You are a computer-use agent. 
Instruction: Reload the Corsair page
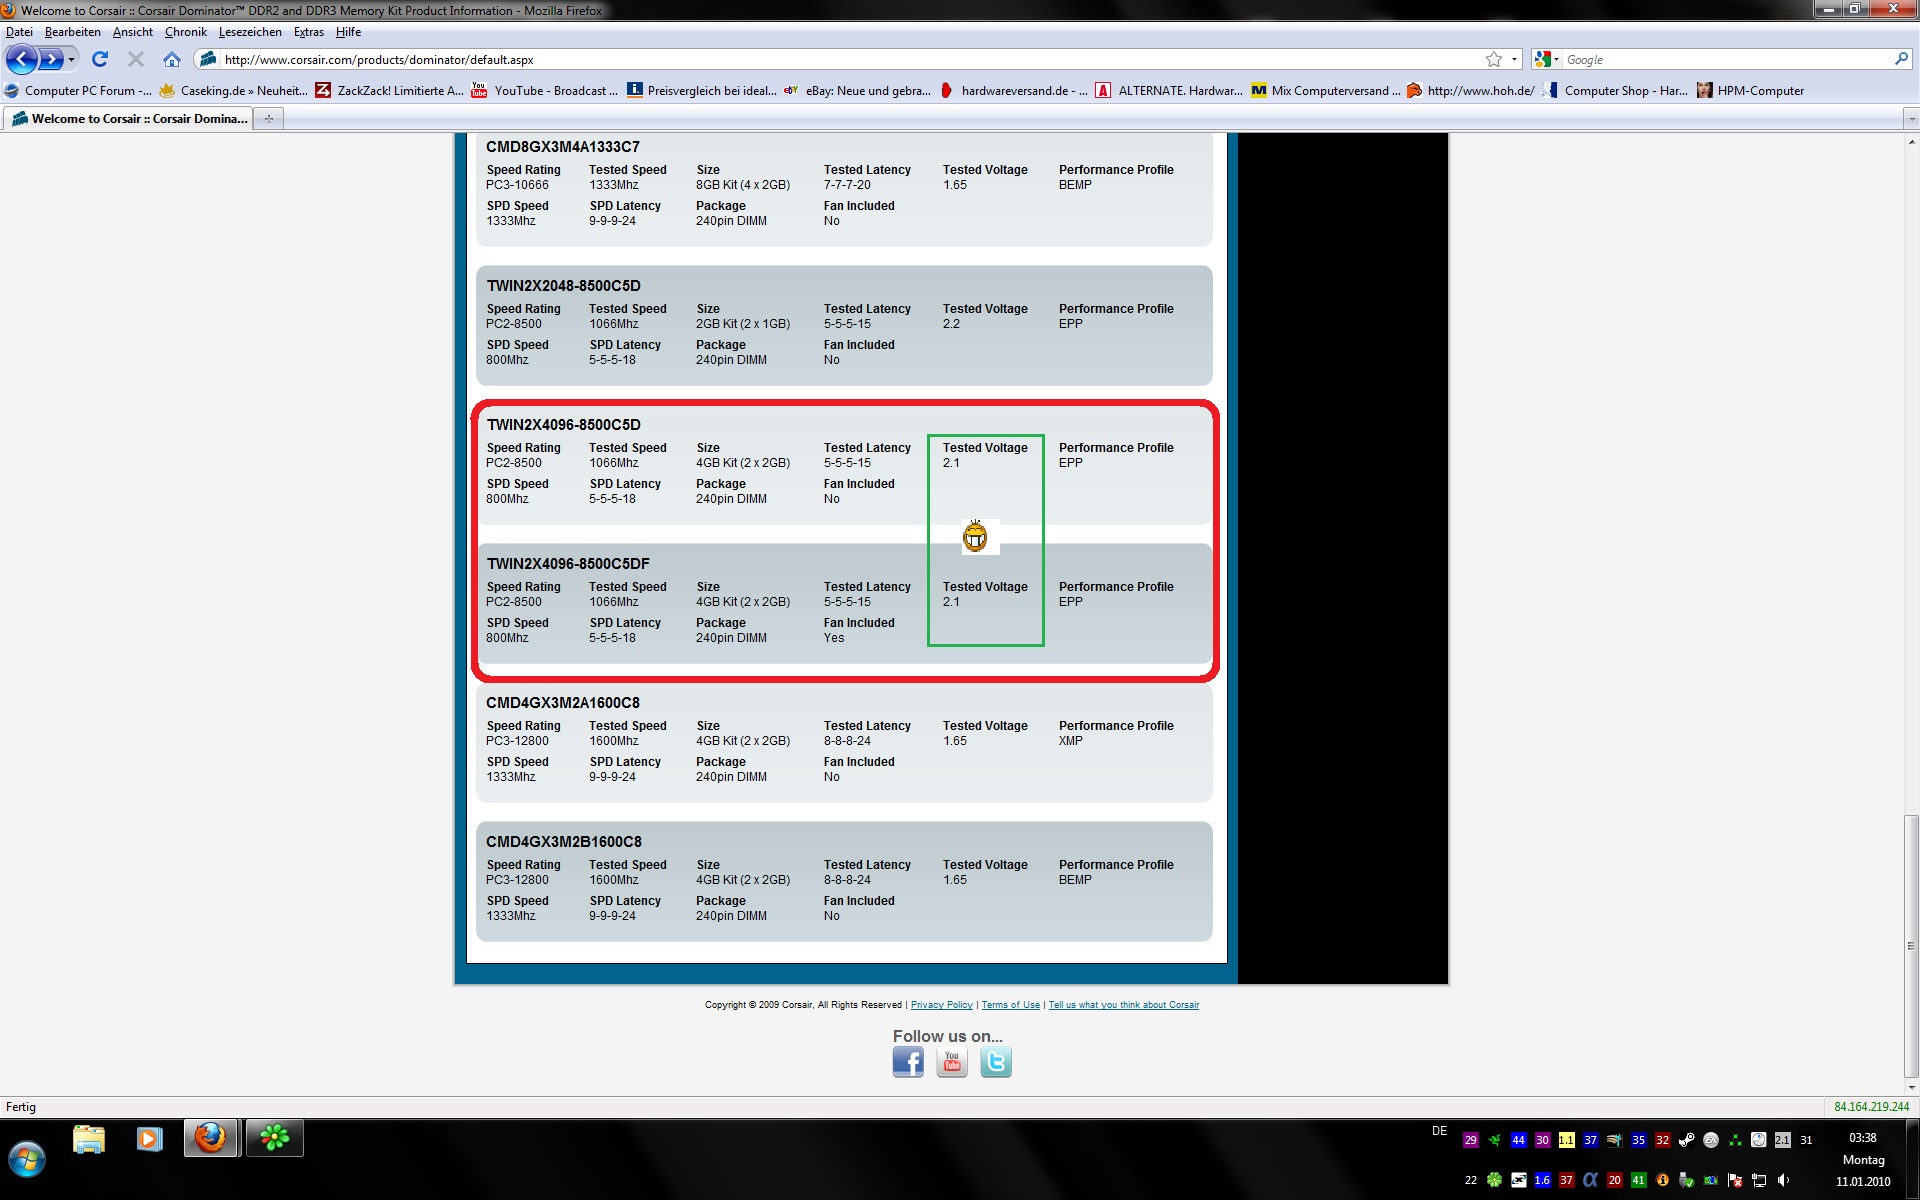[x=100, y=60]
